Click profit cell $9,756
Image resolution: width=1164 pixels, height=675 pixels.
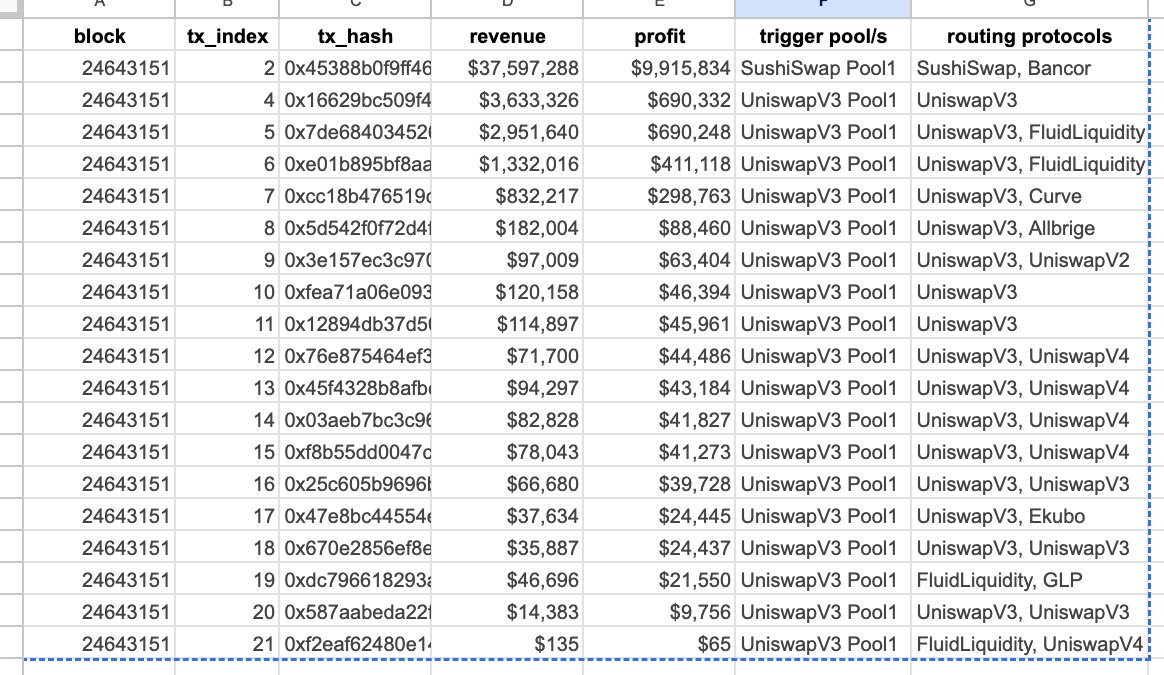pyautogui.click(x=659, y=611)
